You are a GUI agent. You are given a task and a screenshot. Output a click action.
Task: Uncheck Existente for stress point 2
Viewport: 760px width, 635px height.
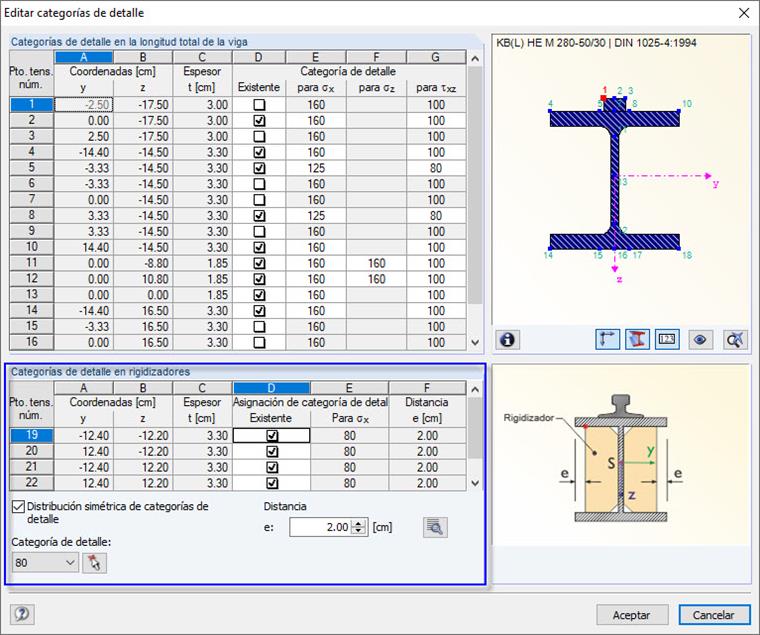(259, 121)
